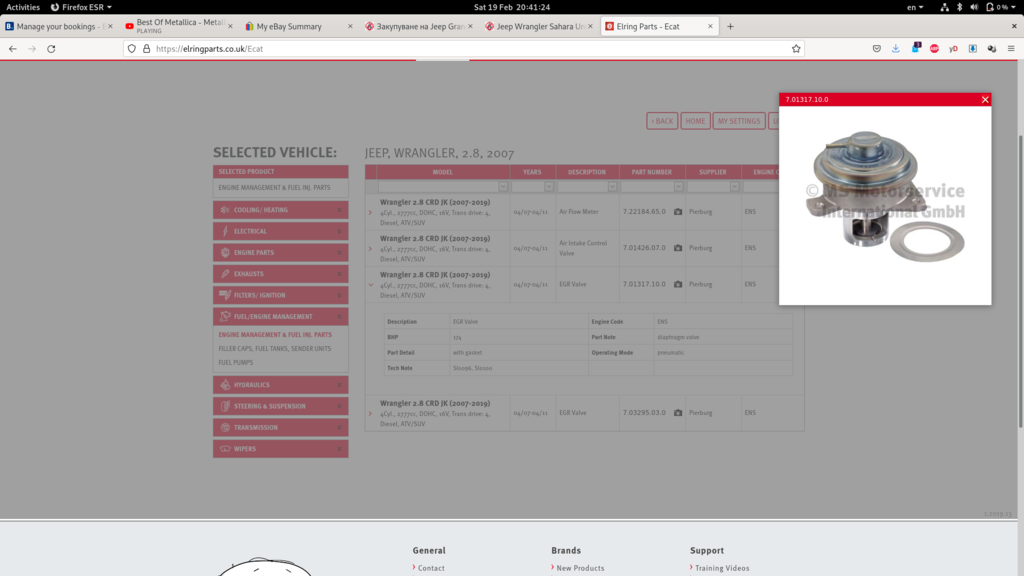The width and height of the screenshot is (1024, 576).
Task: Switch to Jeep Wrangler Sahara tab
Action: 538,26
